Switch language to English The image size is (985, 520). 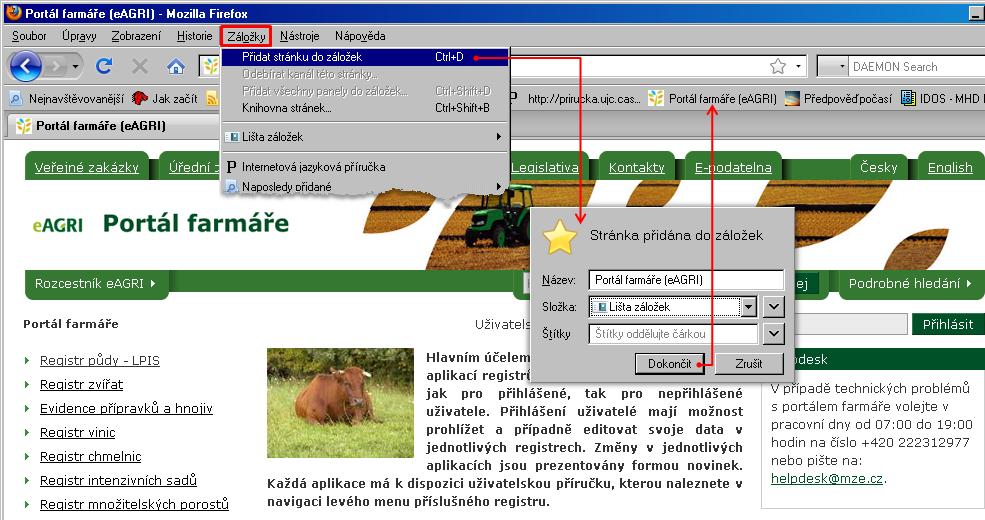950,167
